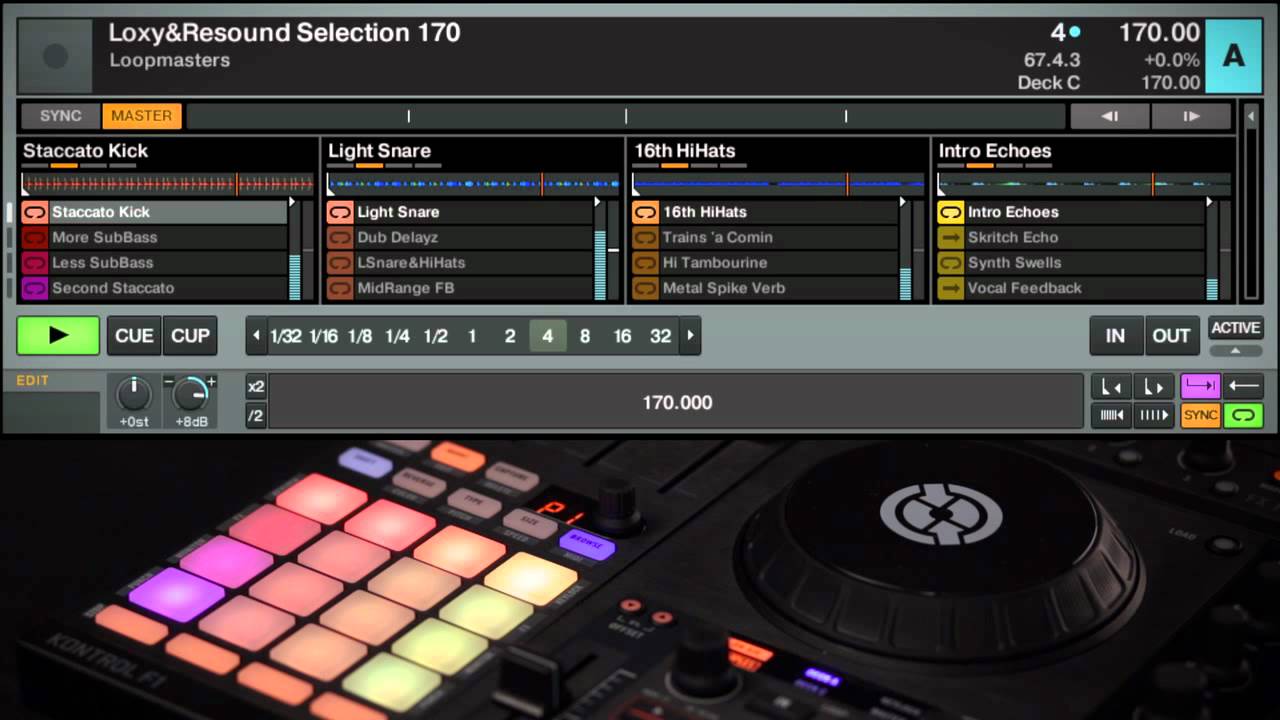Toggle the ACTIVE loop button
The height and width of the screenshot is (720, 1280).
pos(1235,328)
